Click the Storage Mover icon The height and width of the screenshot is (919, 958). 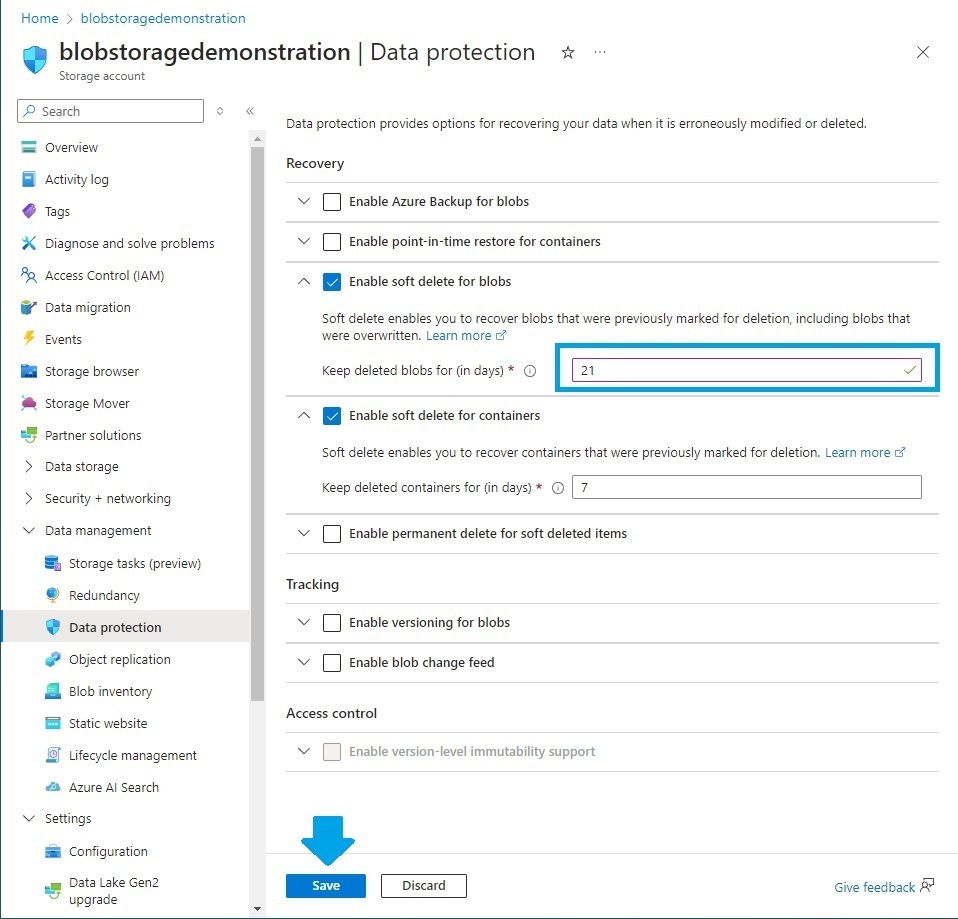point(29,403)
